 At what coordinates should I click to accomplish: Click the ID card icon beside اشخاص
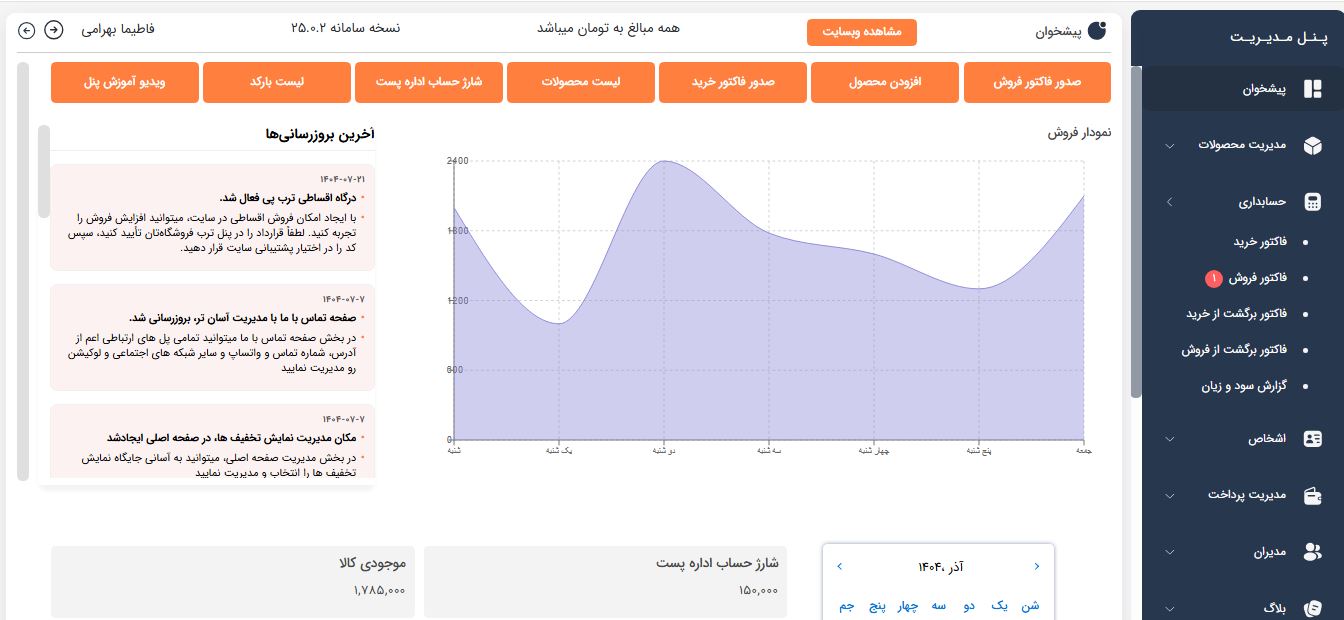[1312, 439]
